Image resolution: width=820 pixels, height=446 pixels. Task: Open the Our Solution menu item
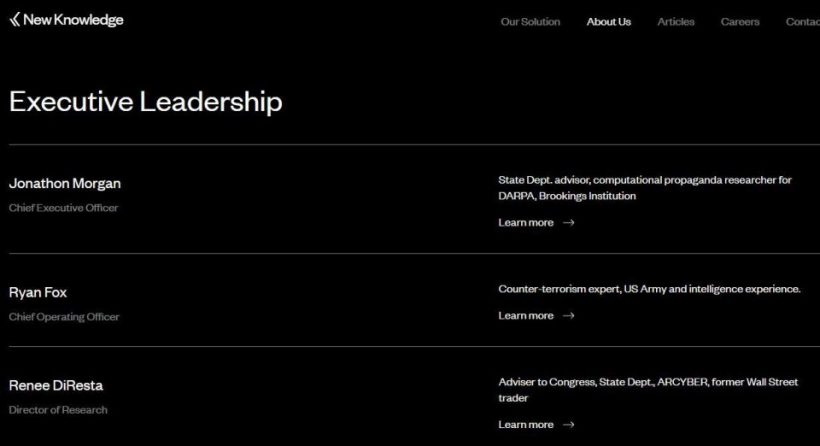530,22
